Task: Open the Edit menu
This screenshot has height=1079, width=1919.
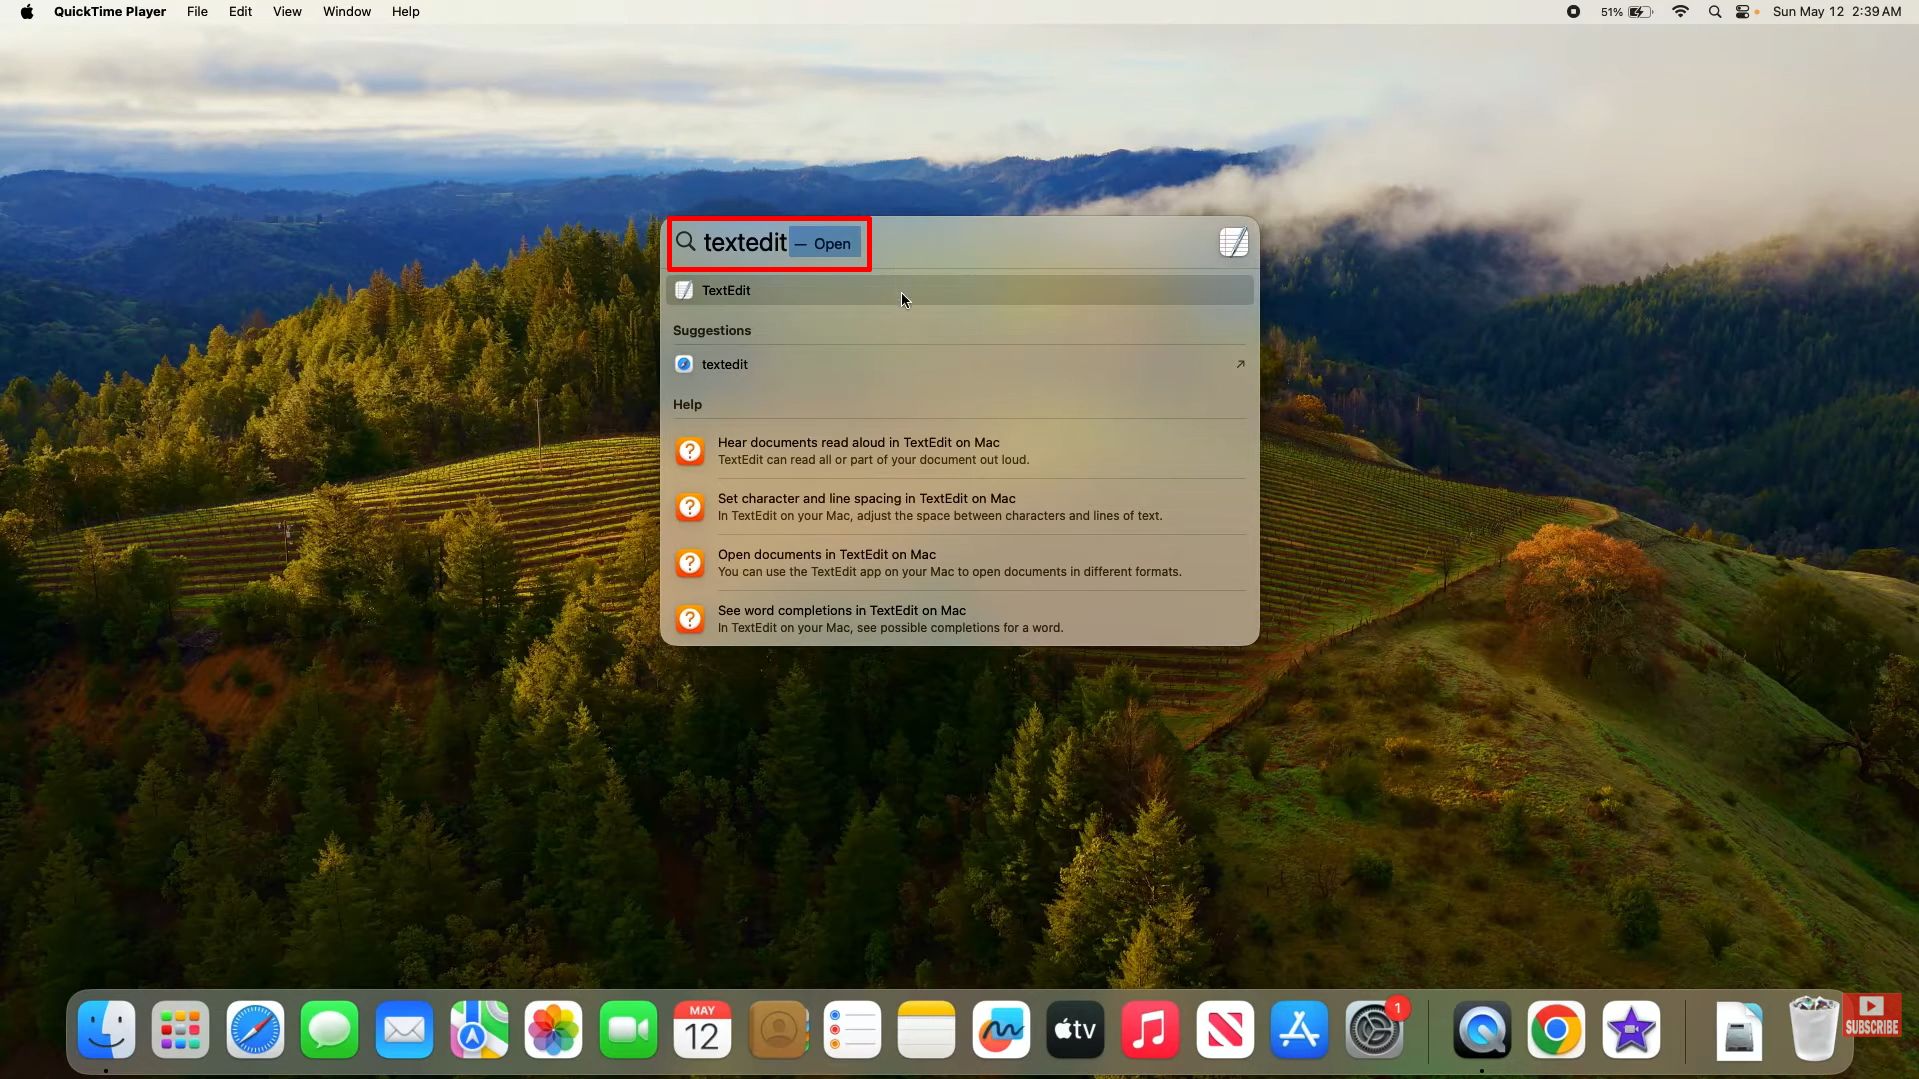Action: coord(240,12)
